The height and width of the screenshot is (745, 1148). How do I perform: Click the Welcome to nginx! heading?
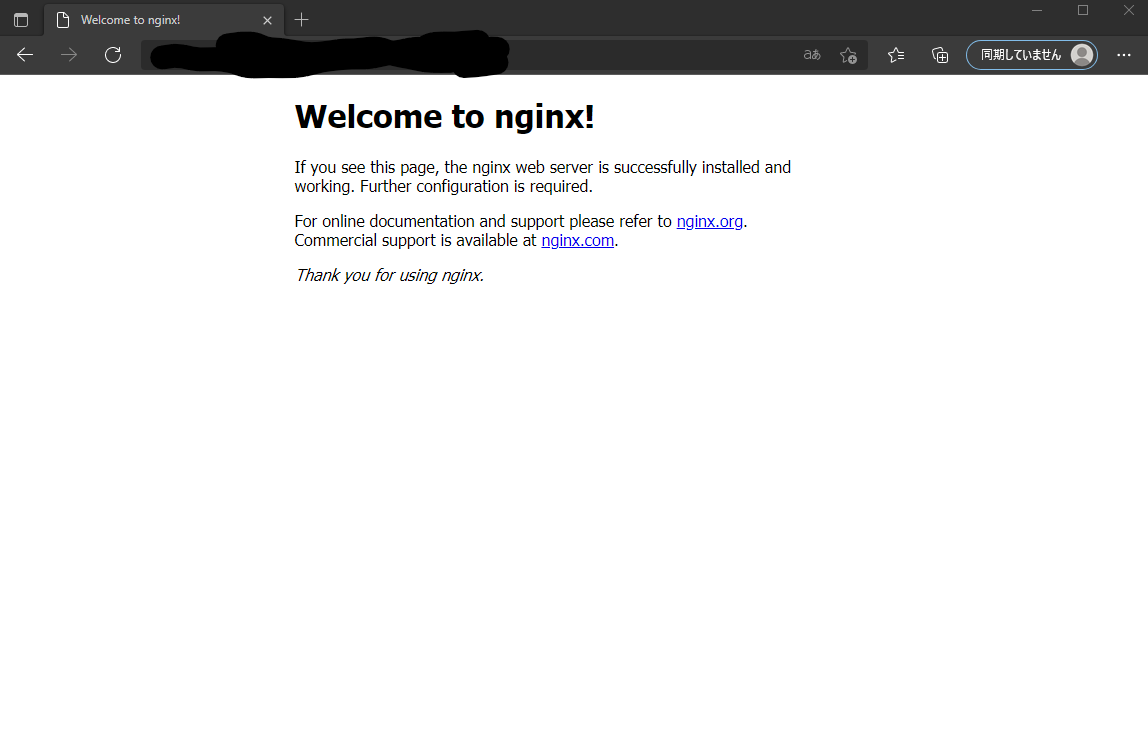(444, 117)
